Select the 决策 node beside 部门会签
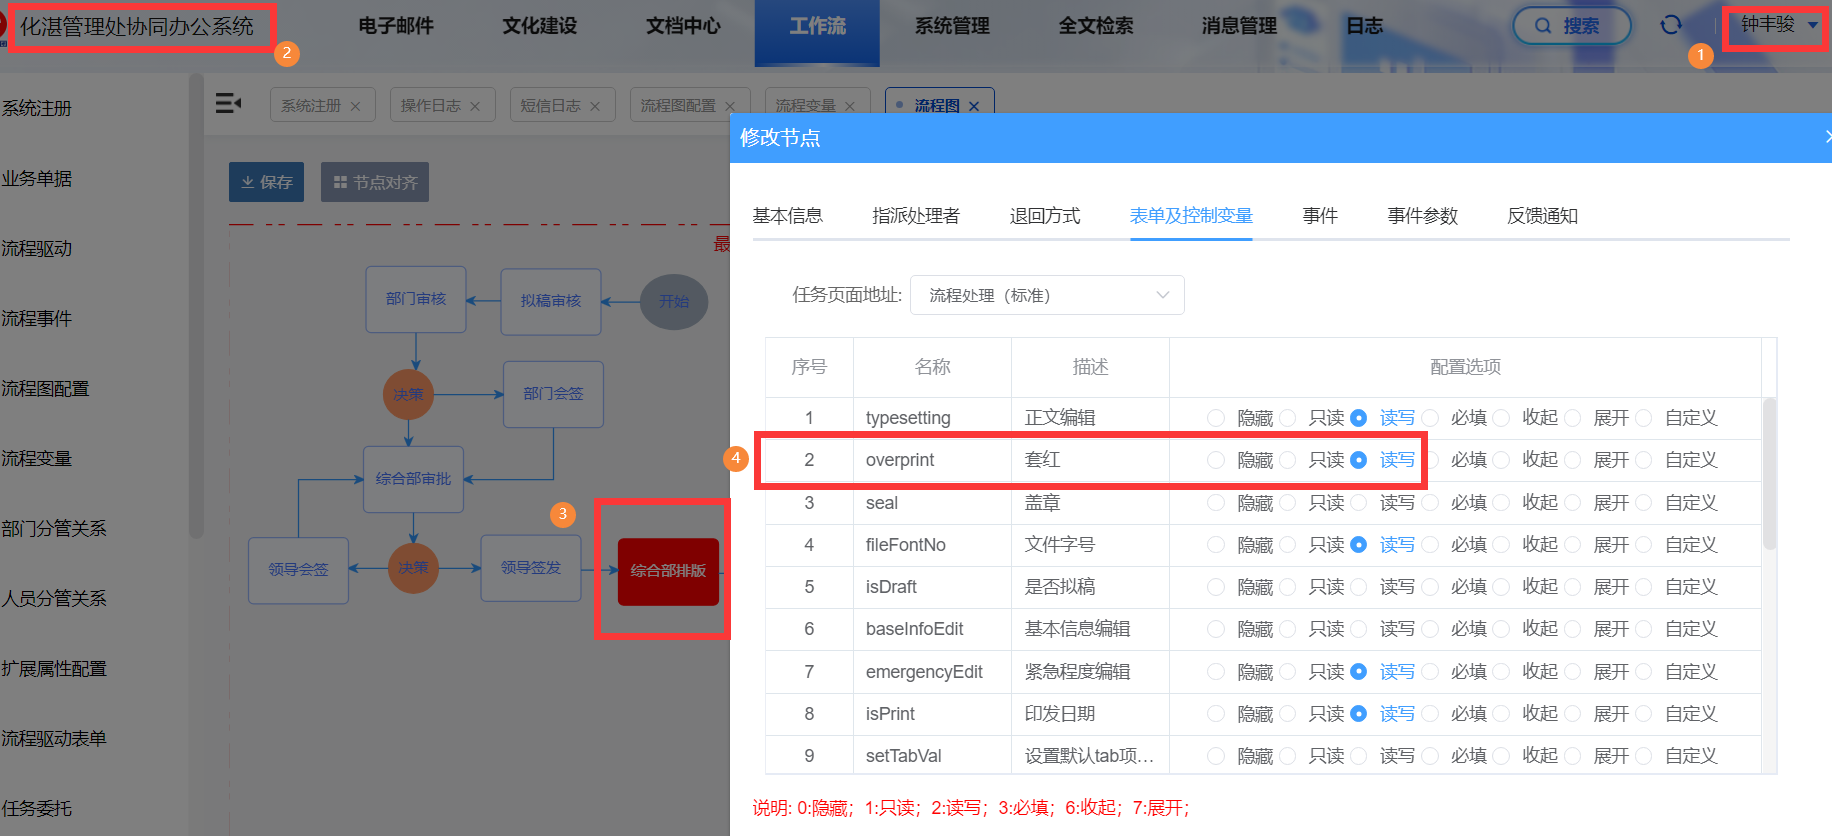Viewport: 1832px width, 836px height. [408, 394]
